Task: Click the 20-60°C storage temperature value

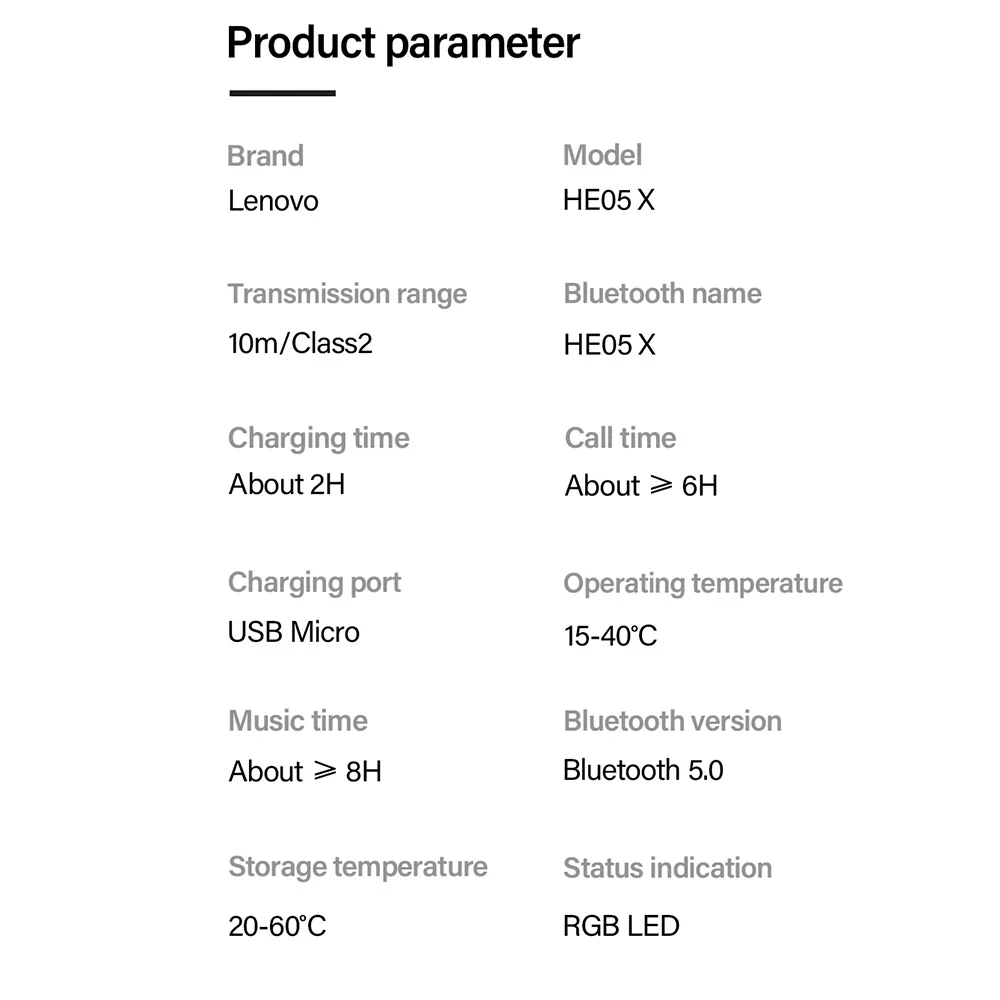Action: [277, 926]
